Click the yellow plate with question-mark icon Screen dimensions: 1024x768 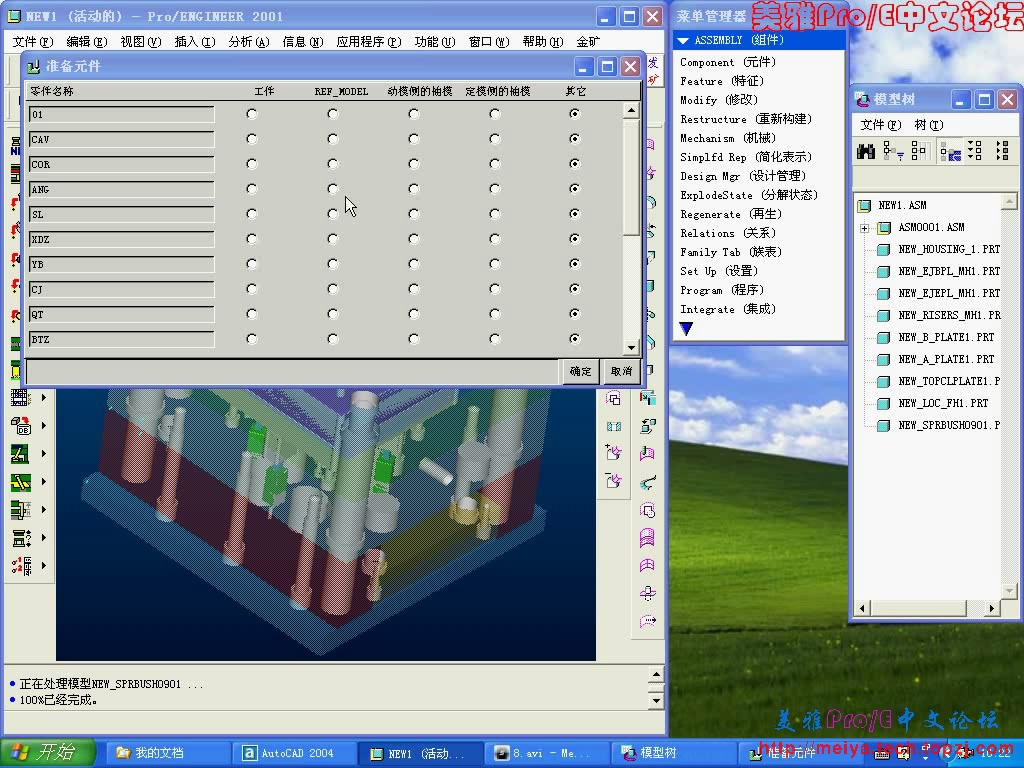coord(20,537)
